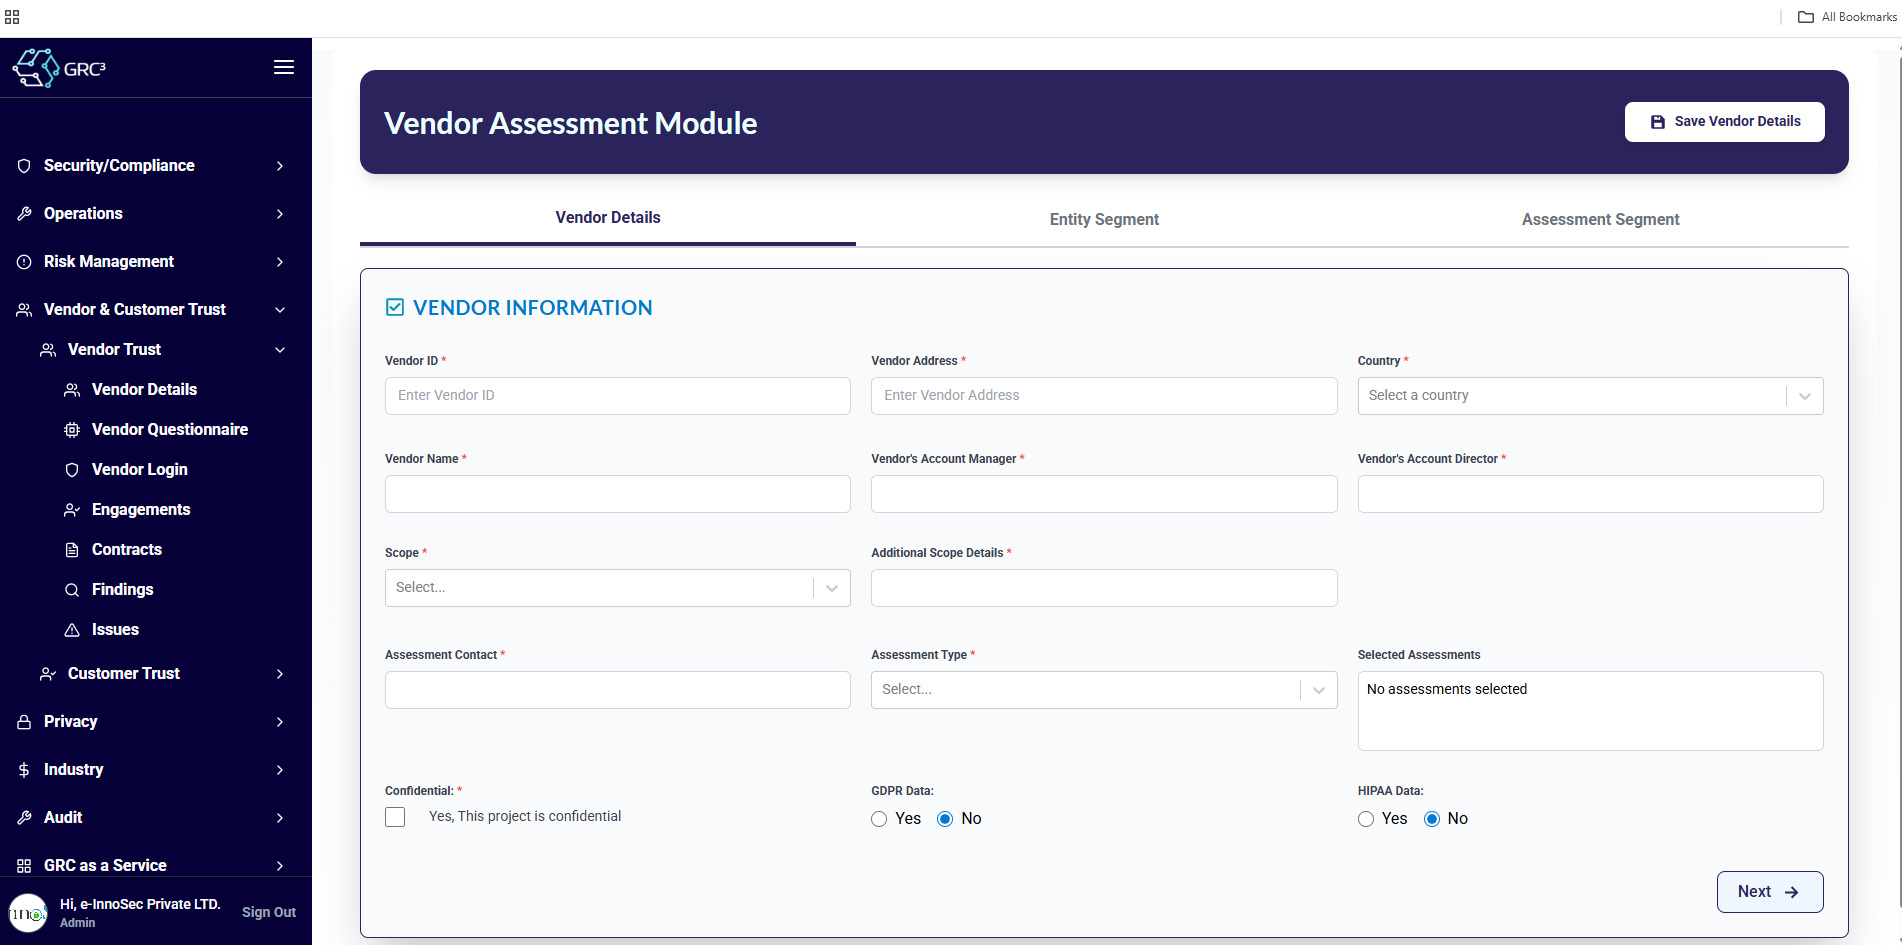Click the Save Vendor Details button
This screenshot has height=945, width=1902.
[1724, 122]
